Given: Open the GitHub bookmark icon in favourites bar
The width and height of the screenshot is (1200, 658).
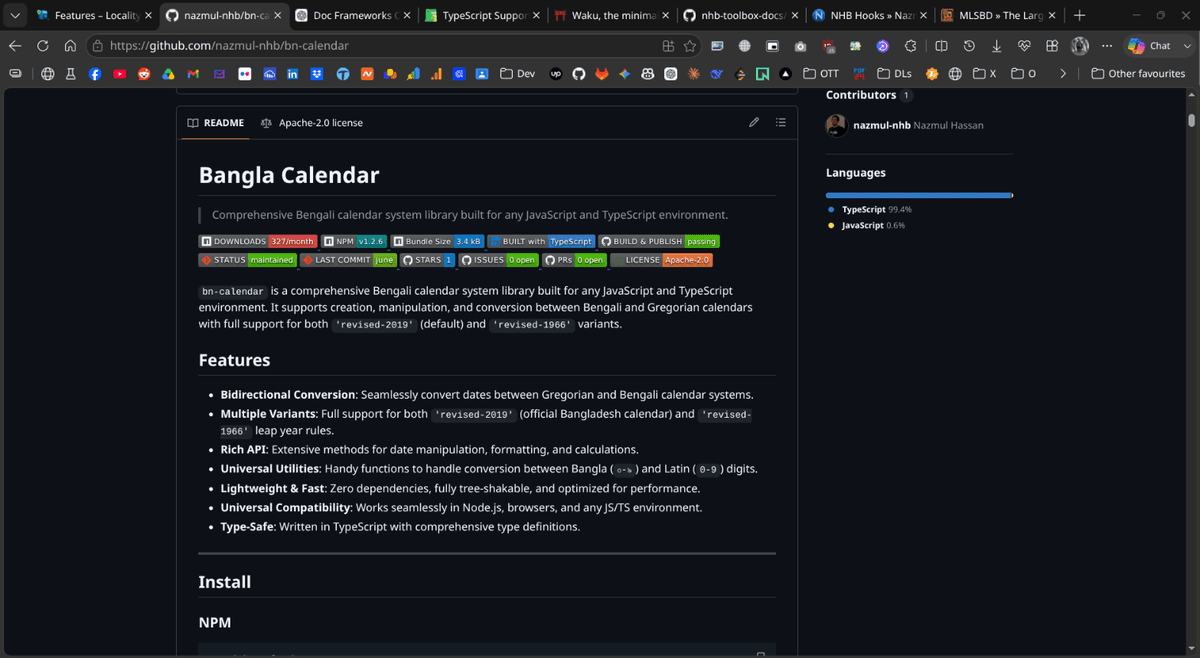Looking at the screenshot, I should click(579, 74).
